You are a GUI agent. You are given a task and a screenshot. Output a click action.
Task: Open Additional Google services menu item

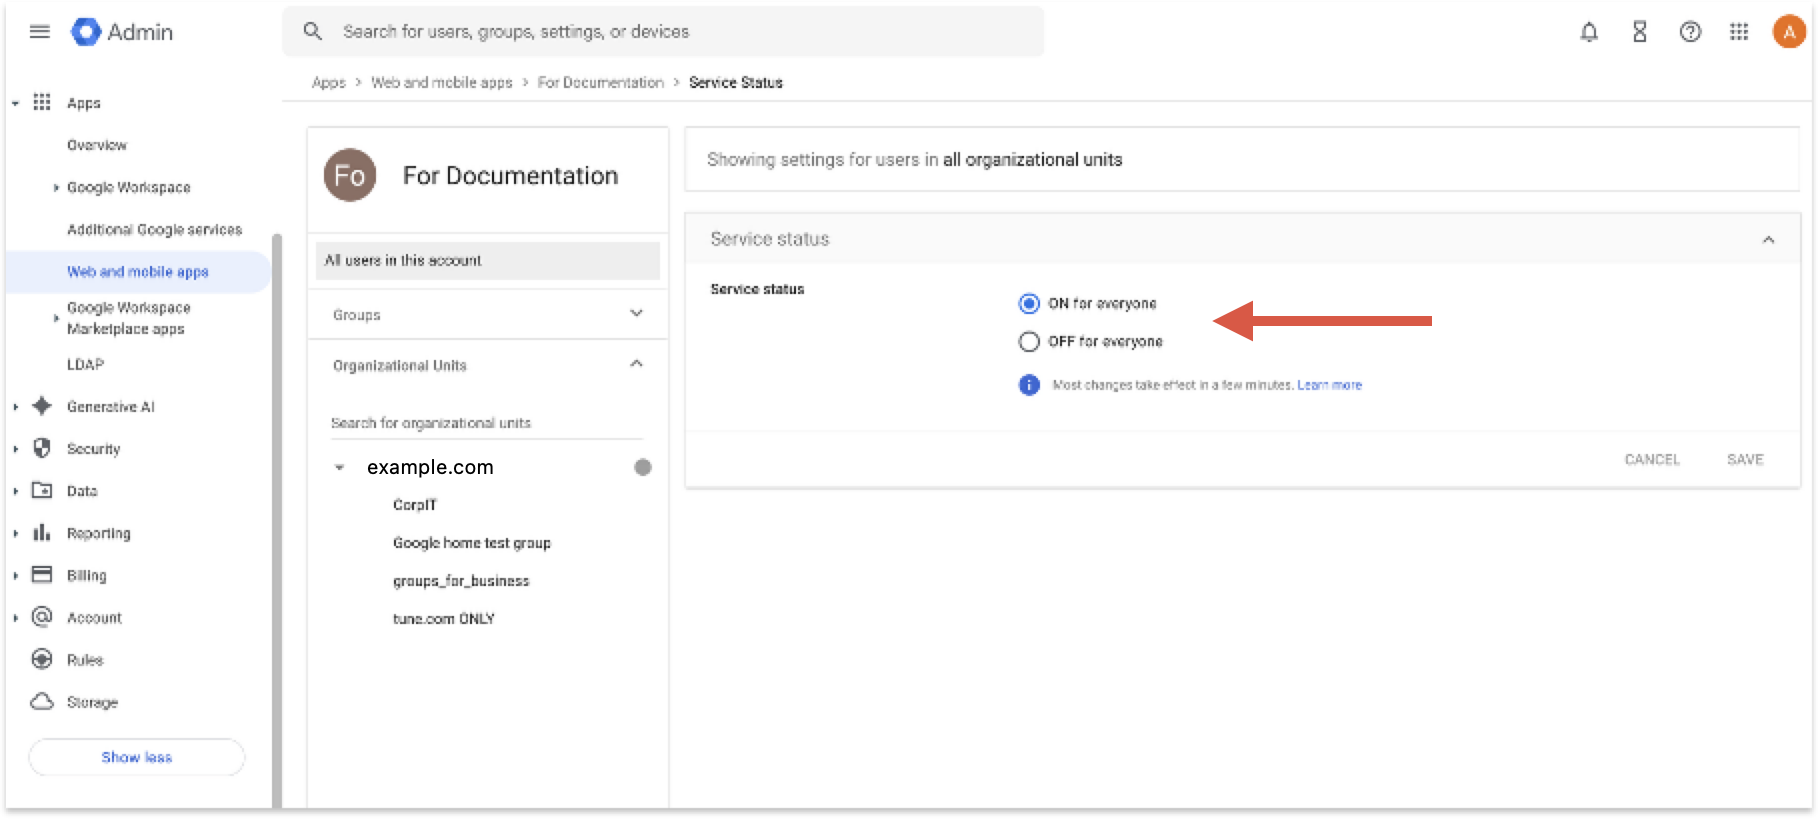[154, 230]
